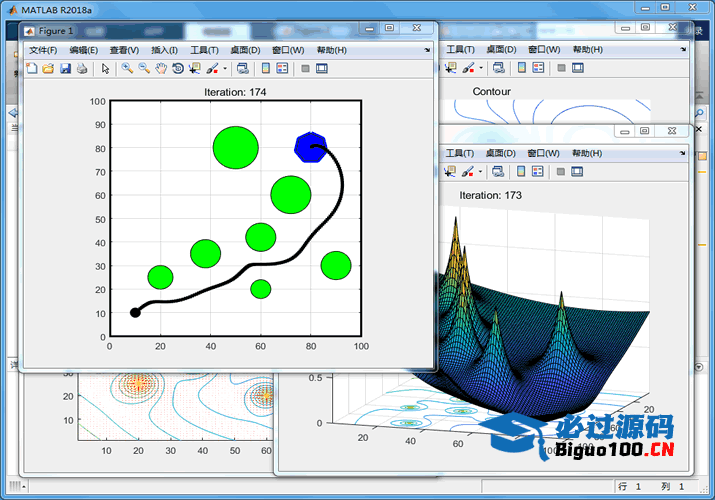Open 编辑(E) menu in Figure 1
The image size is (715, 500).
[83, 50]
